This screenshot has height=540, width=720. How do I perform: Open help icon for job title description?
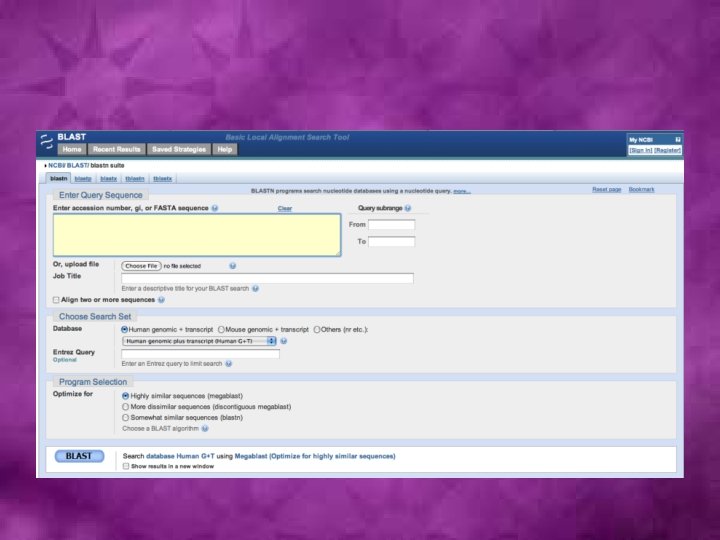pyautogui.click(x=255, y=288)
